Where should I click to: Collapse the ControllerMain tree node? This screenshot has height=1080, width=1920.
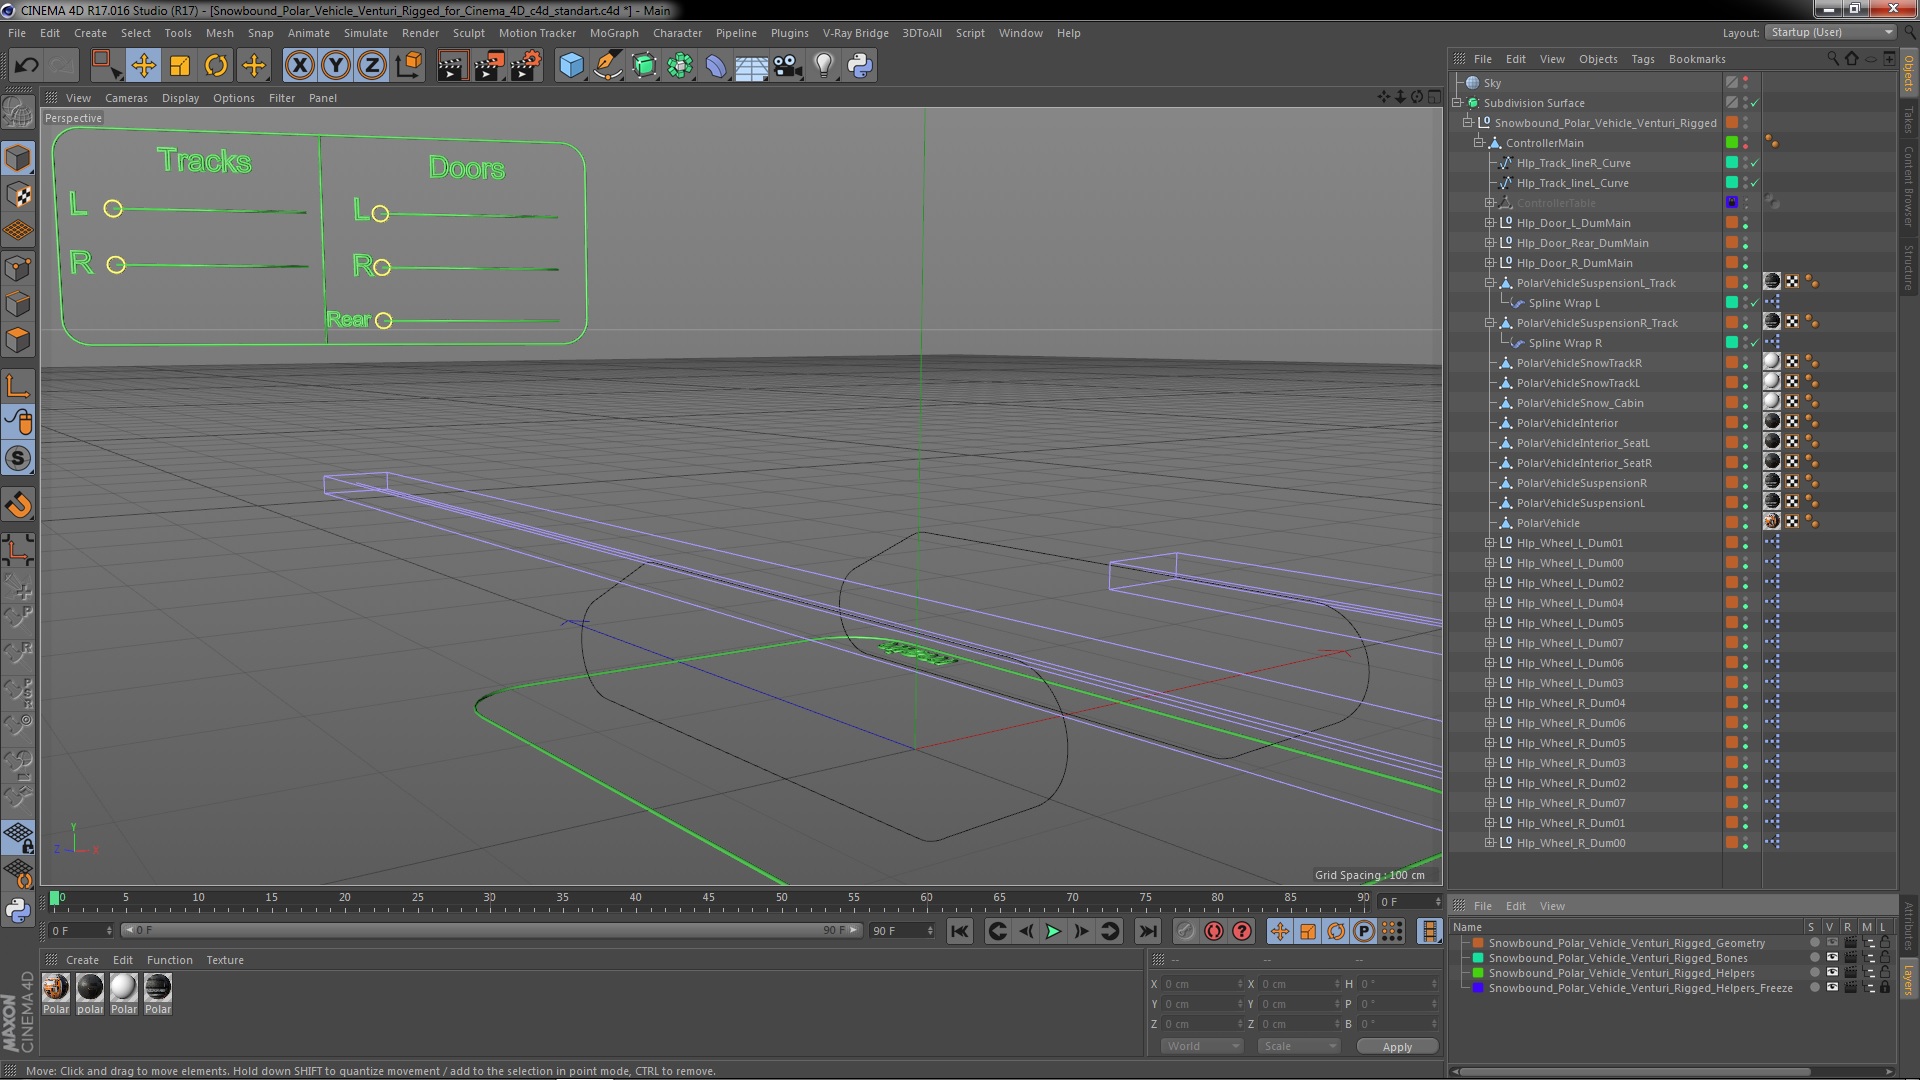click(x=1478, y=143)
